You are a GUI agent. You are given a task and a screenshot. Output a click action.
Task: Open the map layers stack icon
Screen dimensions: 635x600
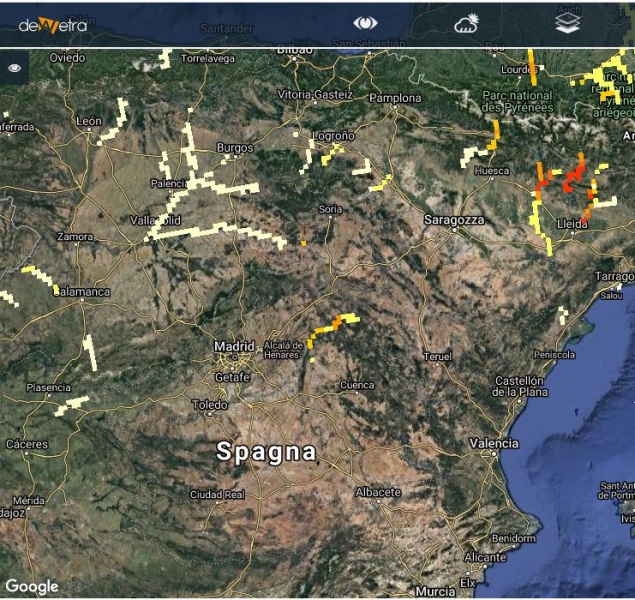pyautogui.click(x=567, y=23)
